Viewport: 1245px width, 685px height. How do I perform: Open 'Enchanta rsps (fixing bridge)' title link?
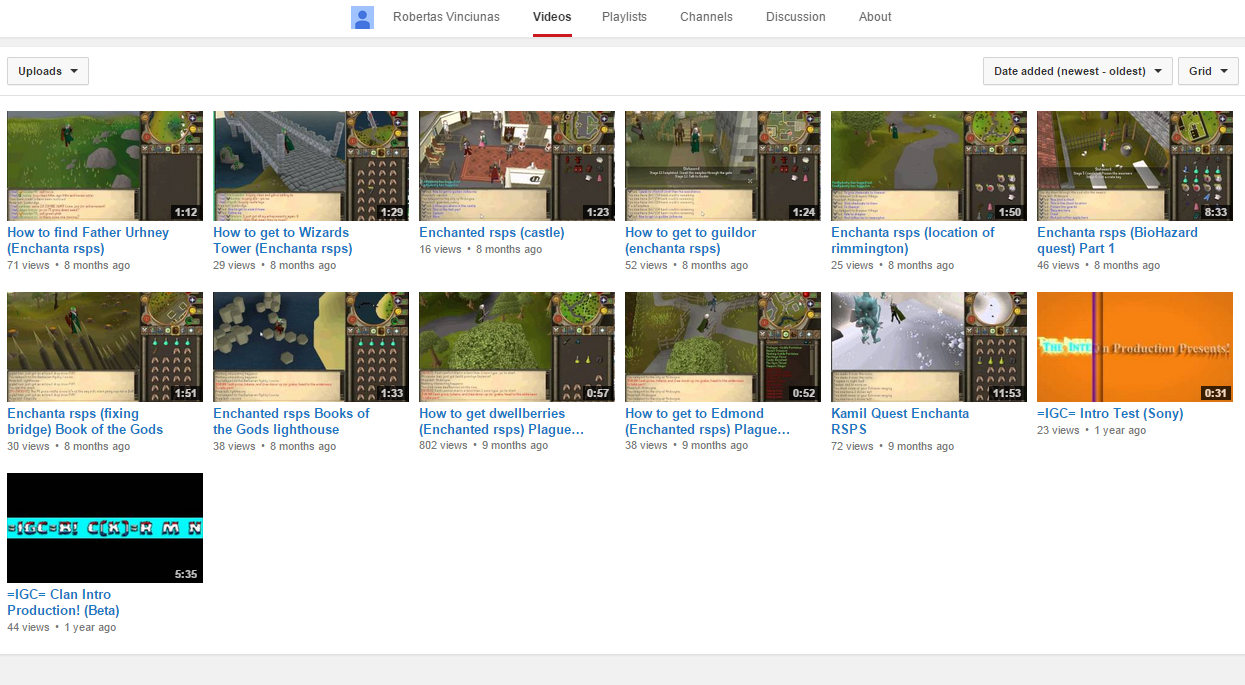coord(85,421)
